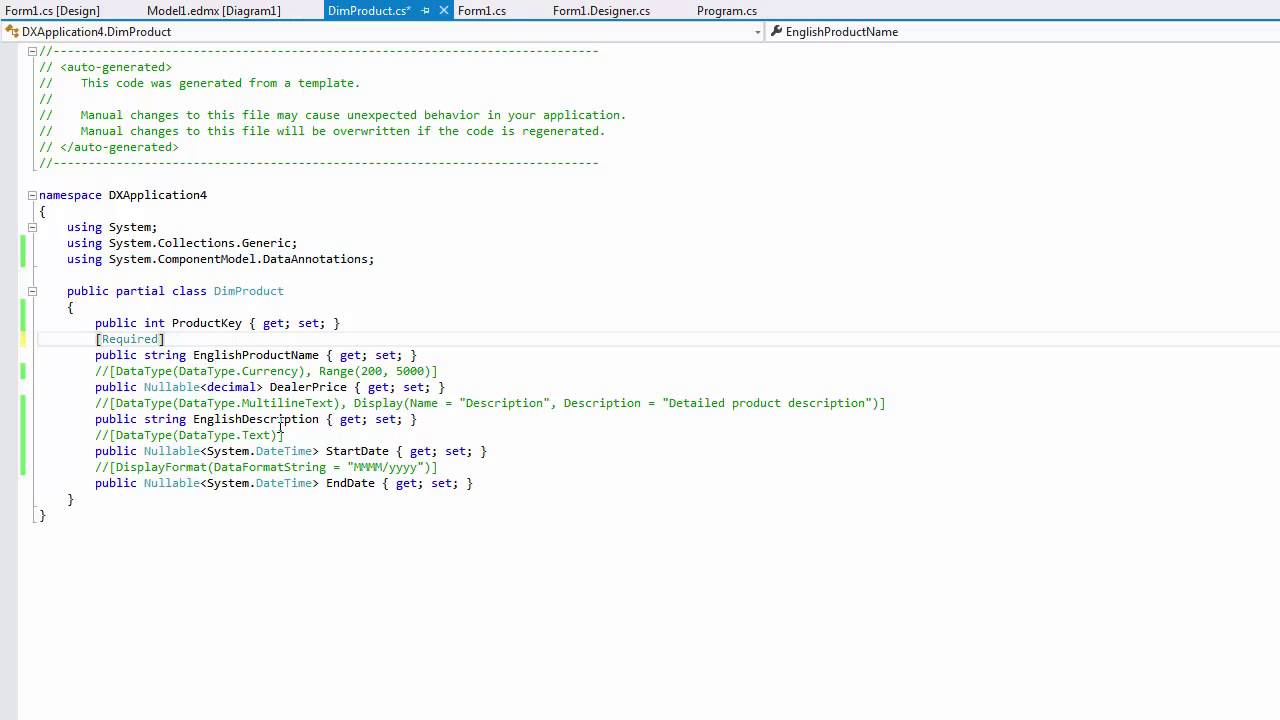Click the DealerPrice property name
This screenshot has width=1280, height=720.
pyautogui.click(x=308, y=387)
